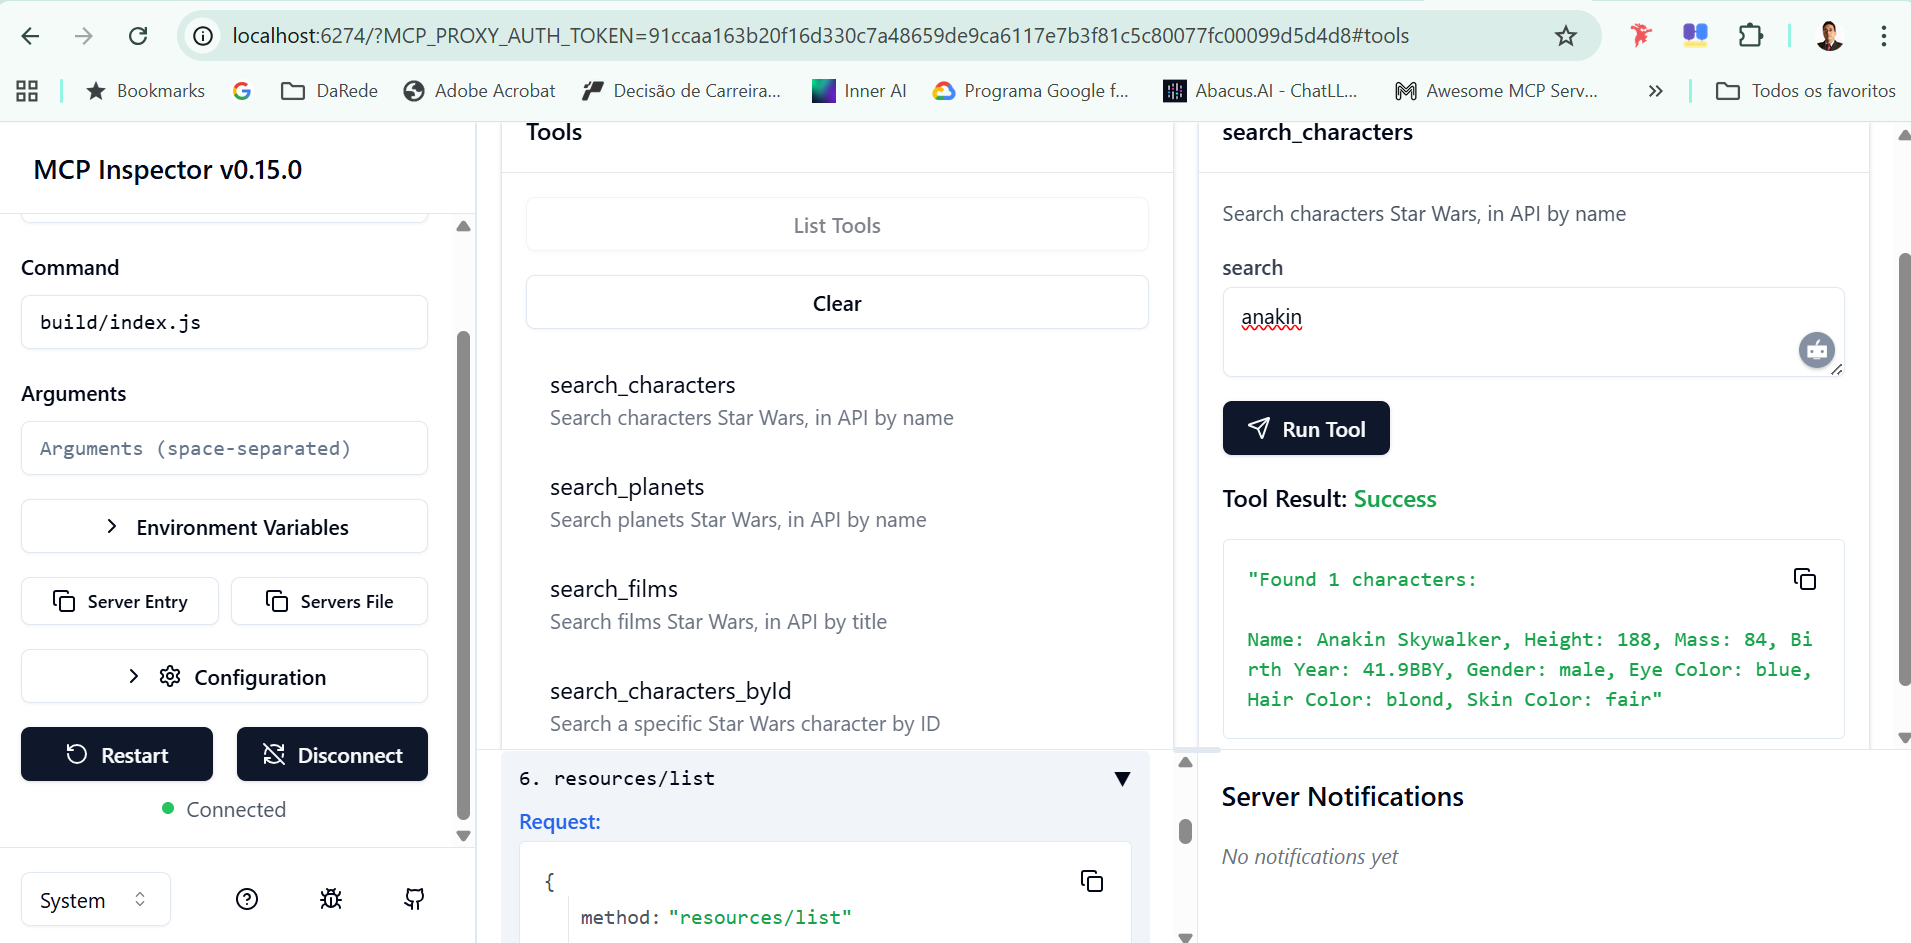
Task: Open Todos os favoritos folder
Action: pos(1805,91)
